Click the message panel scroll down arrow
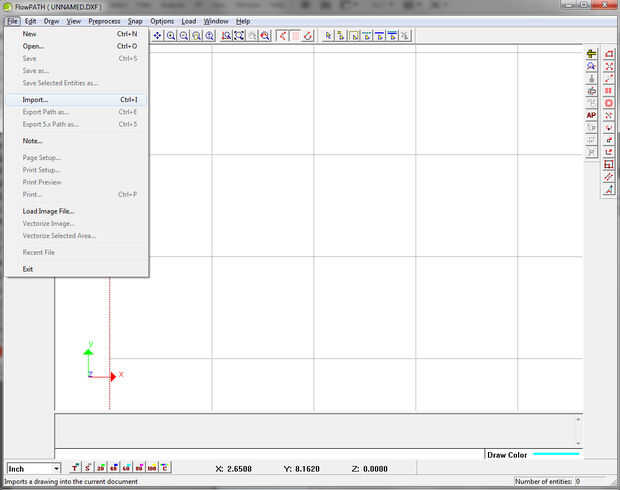This screenshot has width=620, height=490. click(578, 443)
